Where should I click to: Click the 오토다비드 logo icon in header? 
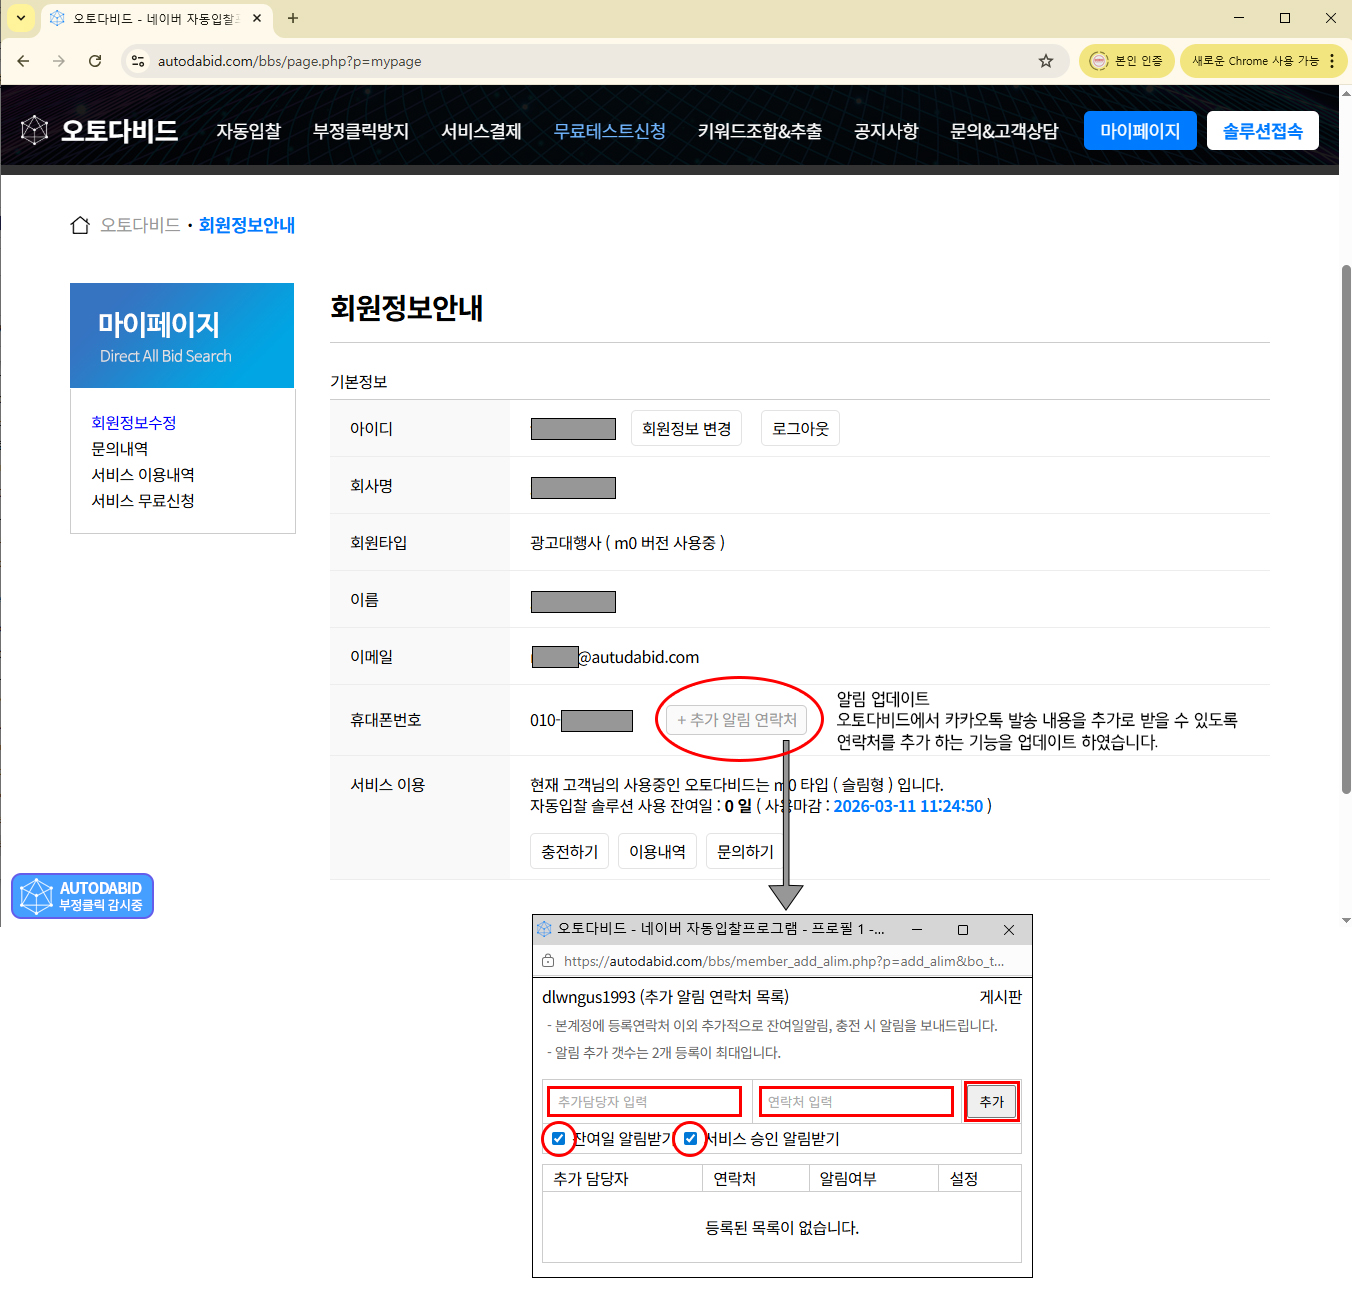pyautogui.click(x=35, y=130)
